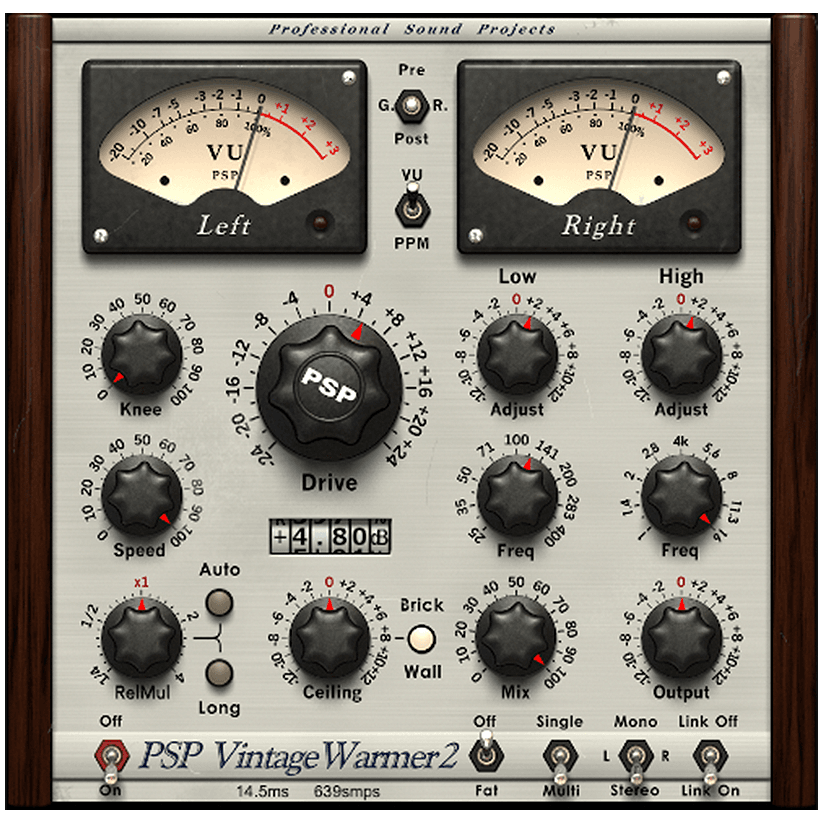This screenshot has height=823, width=823.
Task: Click the Right meter overload LED
Action: [x=694, y=221]
